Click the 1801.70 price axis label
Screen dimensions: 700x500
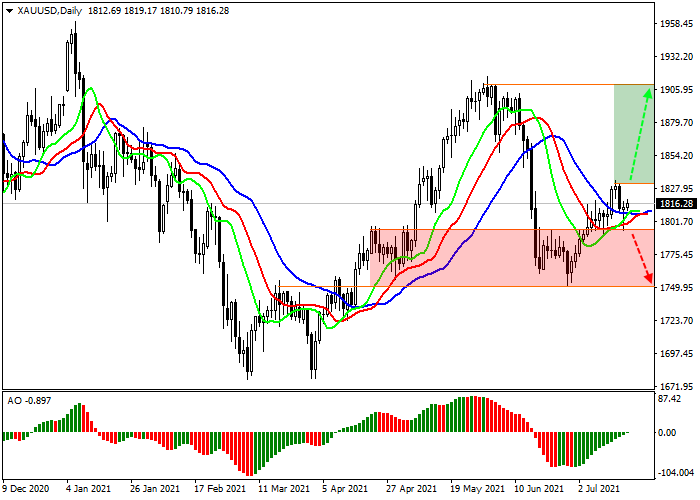coord(676,221)
